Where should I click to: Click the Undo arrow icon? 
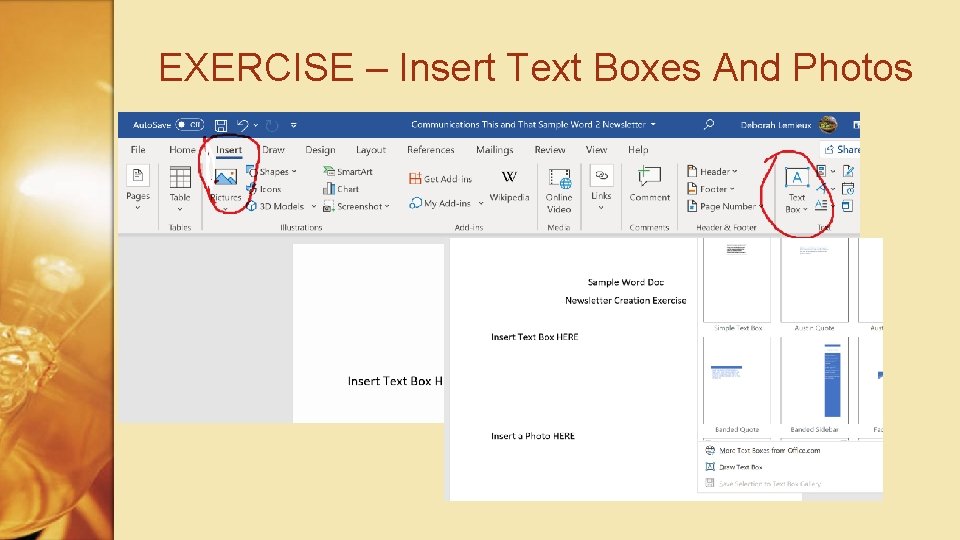click(x=242, y=126)
